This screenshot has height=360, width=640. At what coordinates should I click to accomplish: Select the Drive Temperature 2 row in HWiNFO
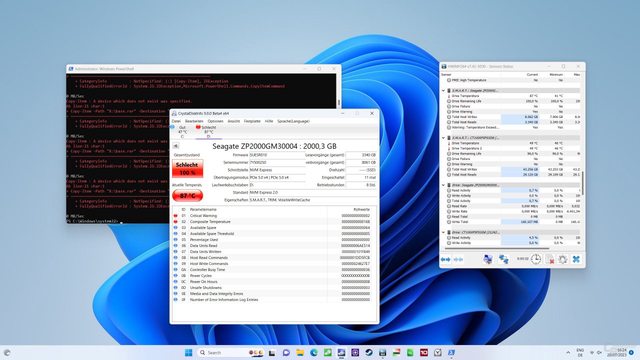pyautogui.click(x=513, y=149)
